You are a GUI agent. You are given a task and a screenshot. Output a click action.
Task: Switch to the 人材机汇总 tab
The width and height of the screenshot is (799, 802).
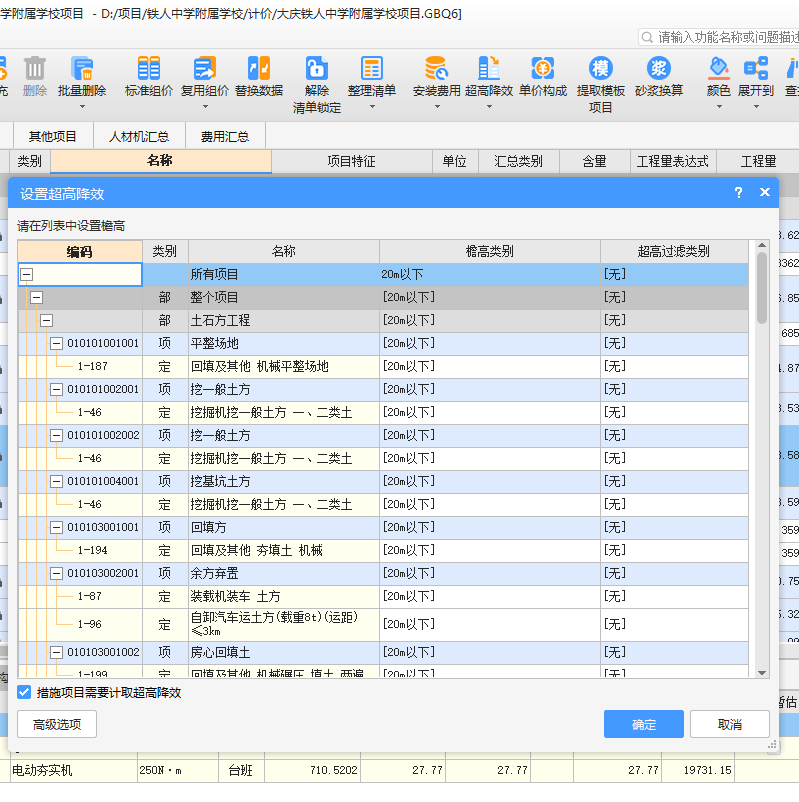[139, 136]
